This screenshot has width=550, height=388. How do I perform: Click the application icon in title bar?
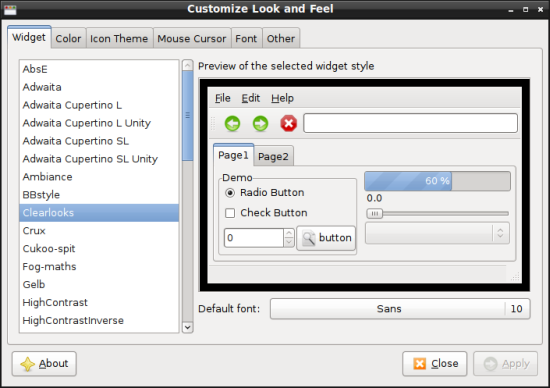click(x=10, y=9)
